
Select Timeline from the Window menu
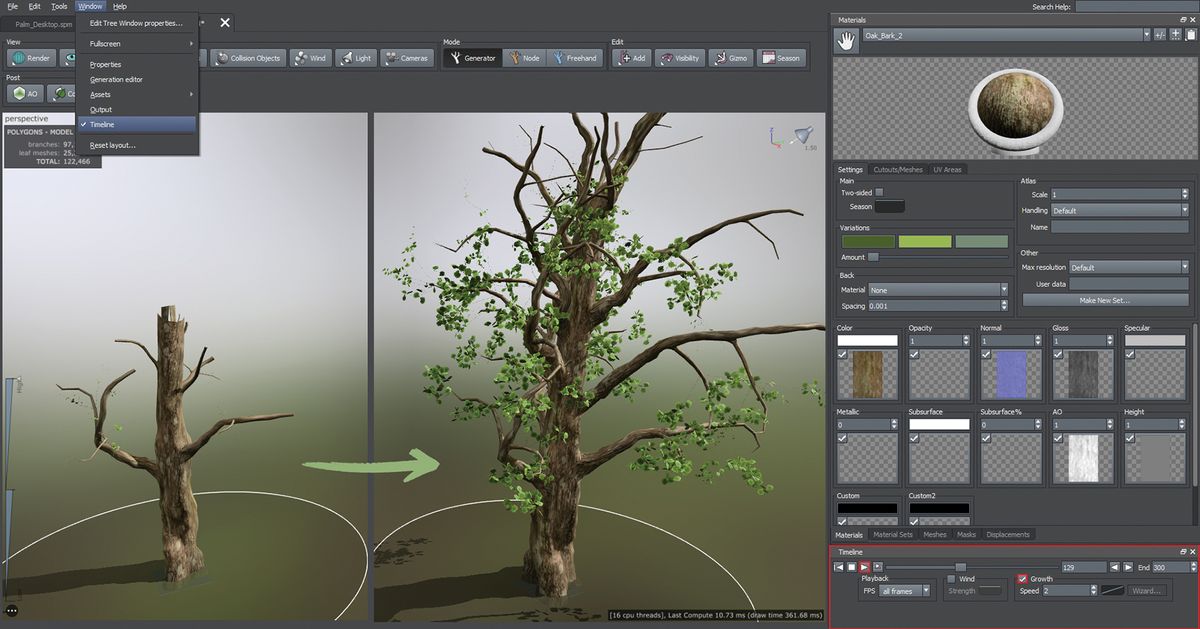tap(104, 124)
